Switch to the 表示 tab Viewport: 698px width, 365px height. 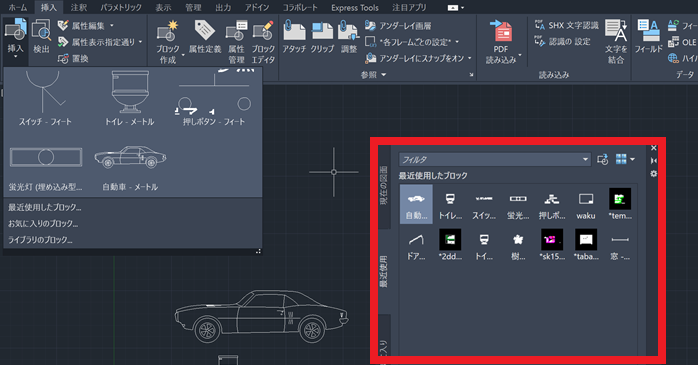163,8
